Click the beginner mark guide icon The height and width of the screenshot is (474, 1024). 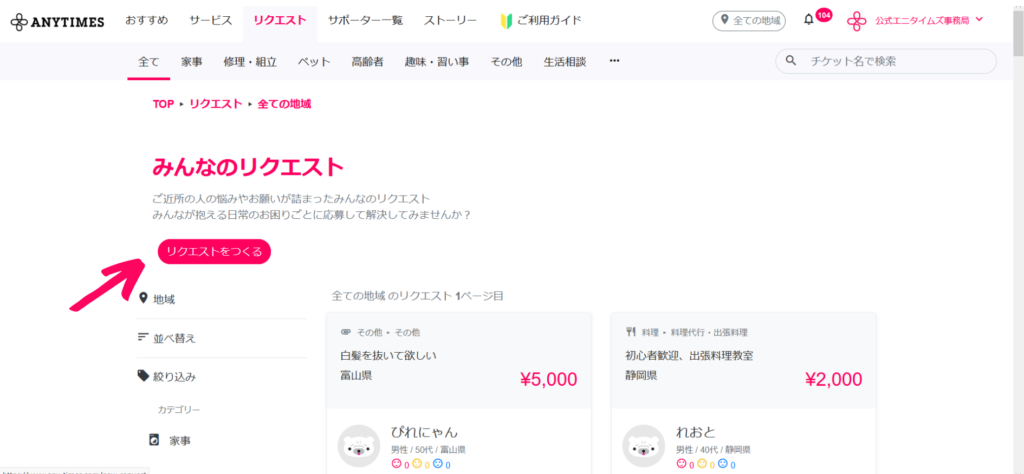506,21
